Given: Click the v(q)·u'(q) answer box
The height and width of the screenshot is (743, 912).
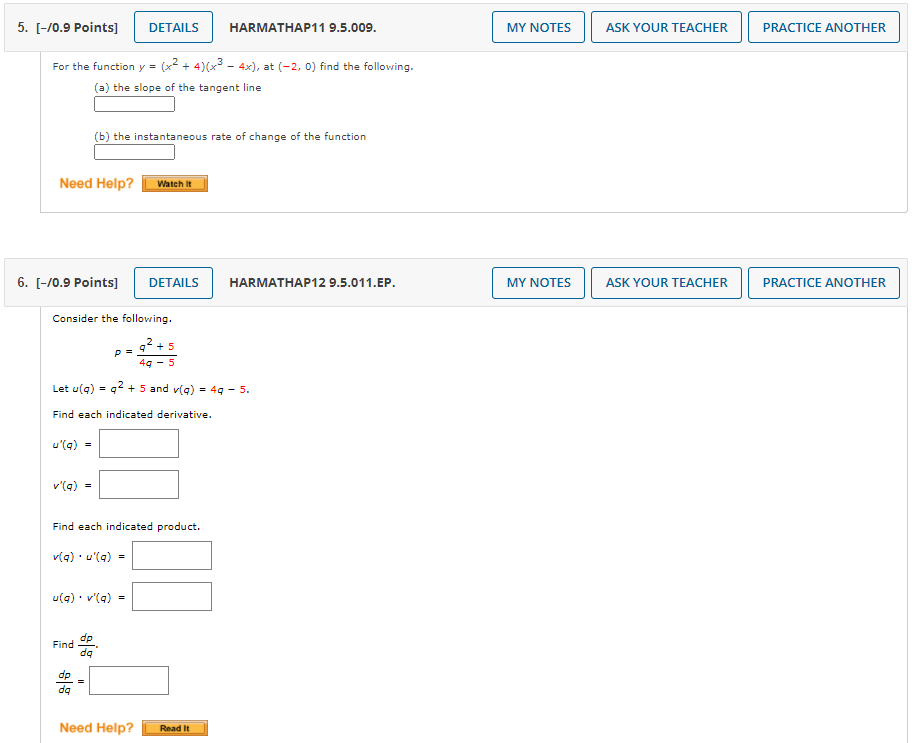Looking at the screenshot, I should click(171, 555).
